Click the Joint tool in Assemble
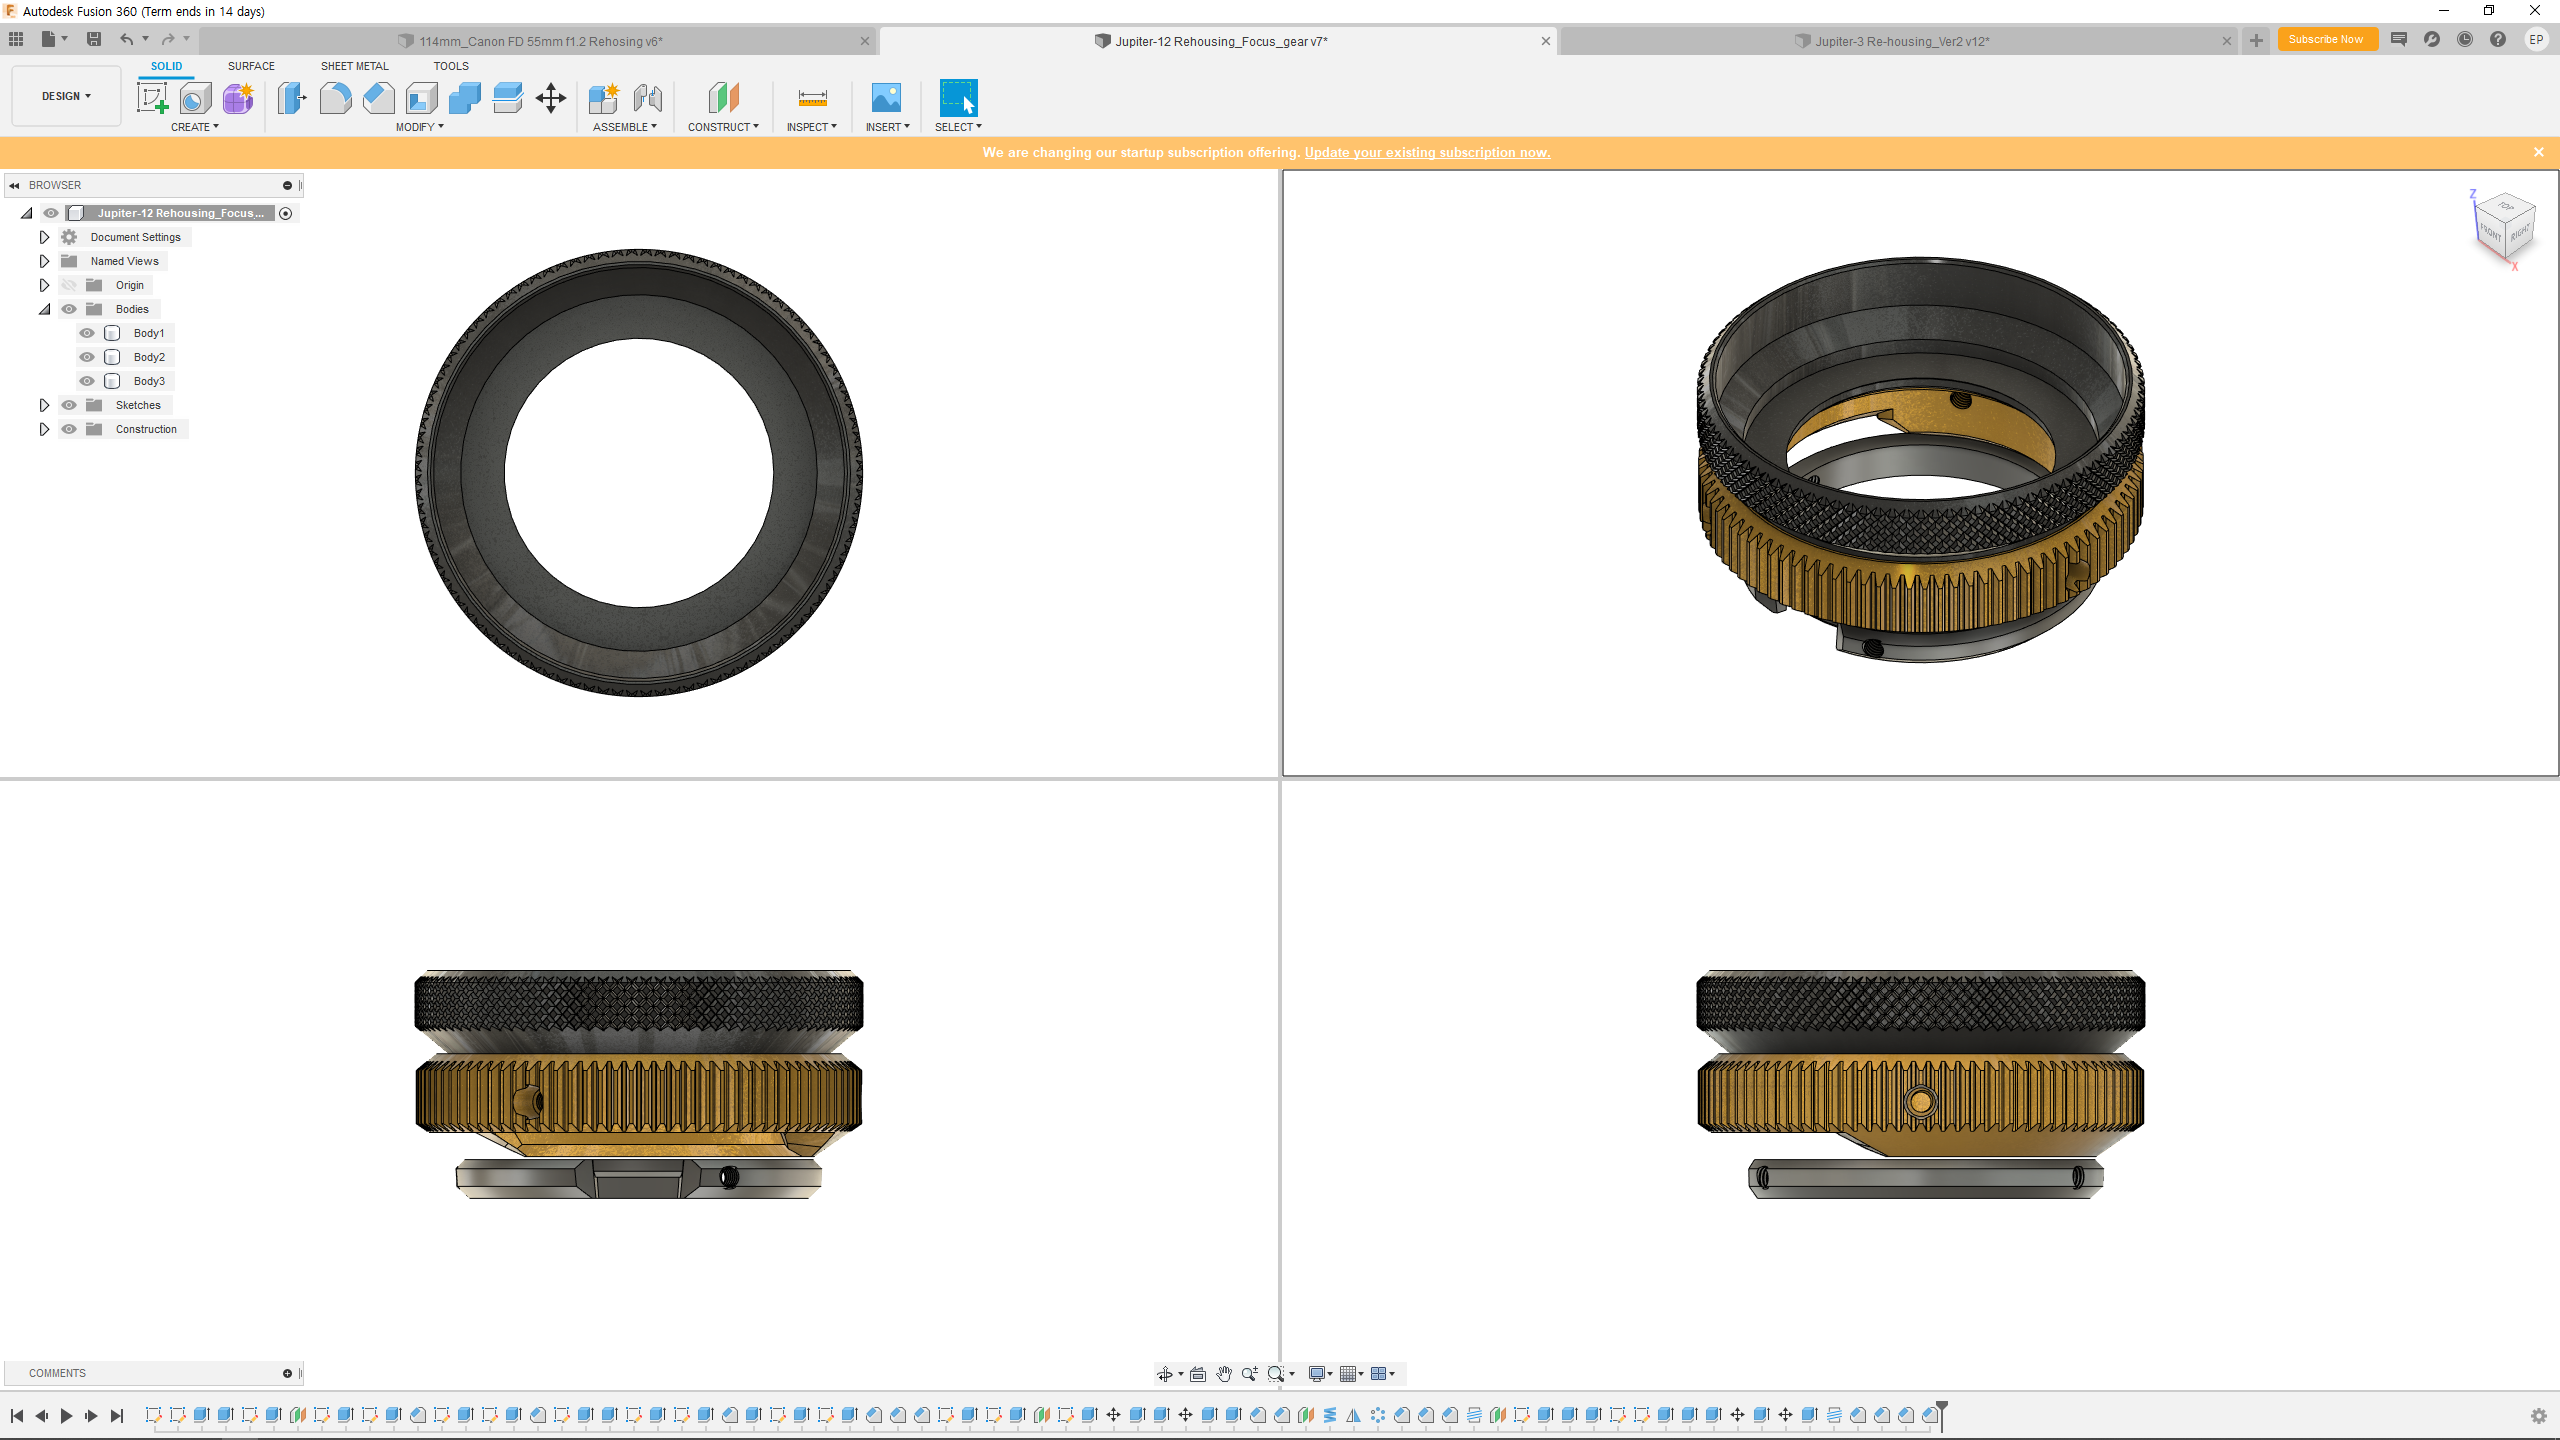Viewport: 2560px width, 1440px height. [x=647, y=98]
